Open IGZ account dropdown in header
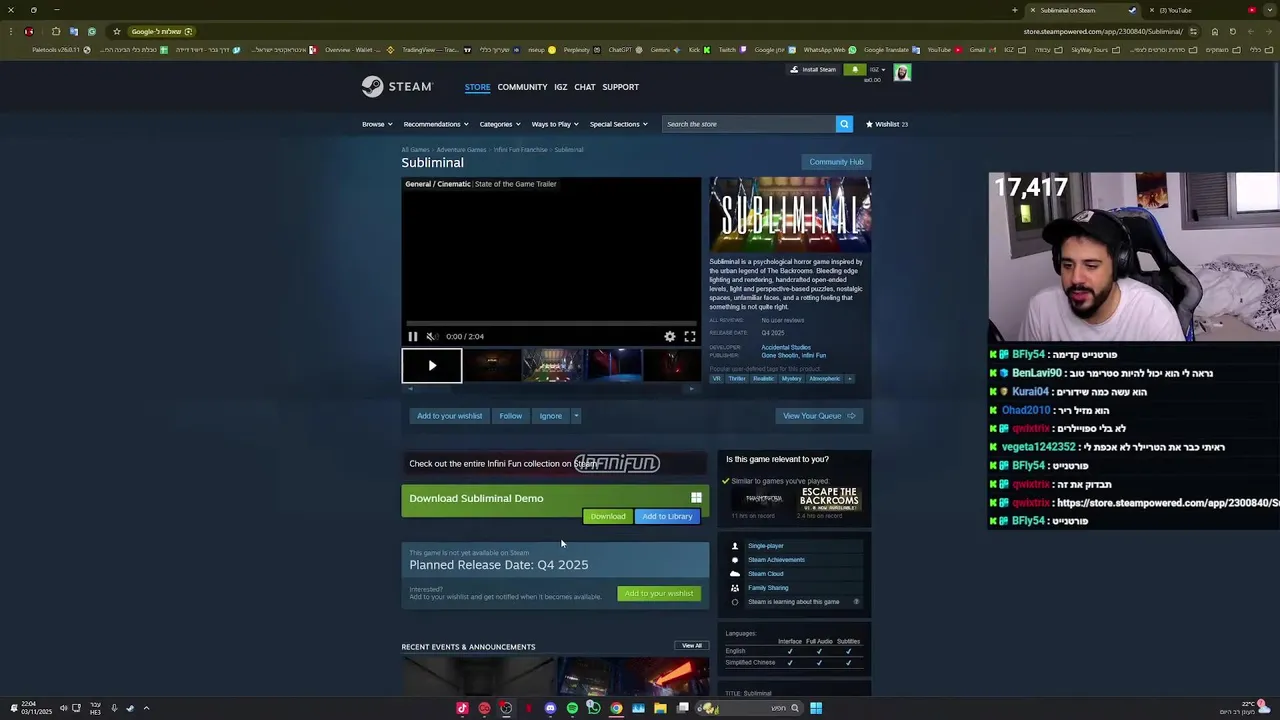The image size is (1280, 720). [877, 70]
